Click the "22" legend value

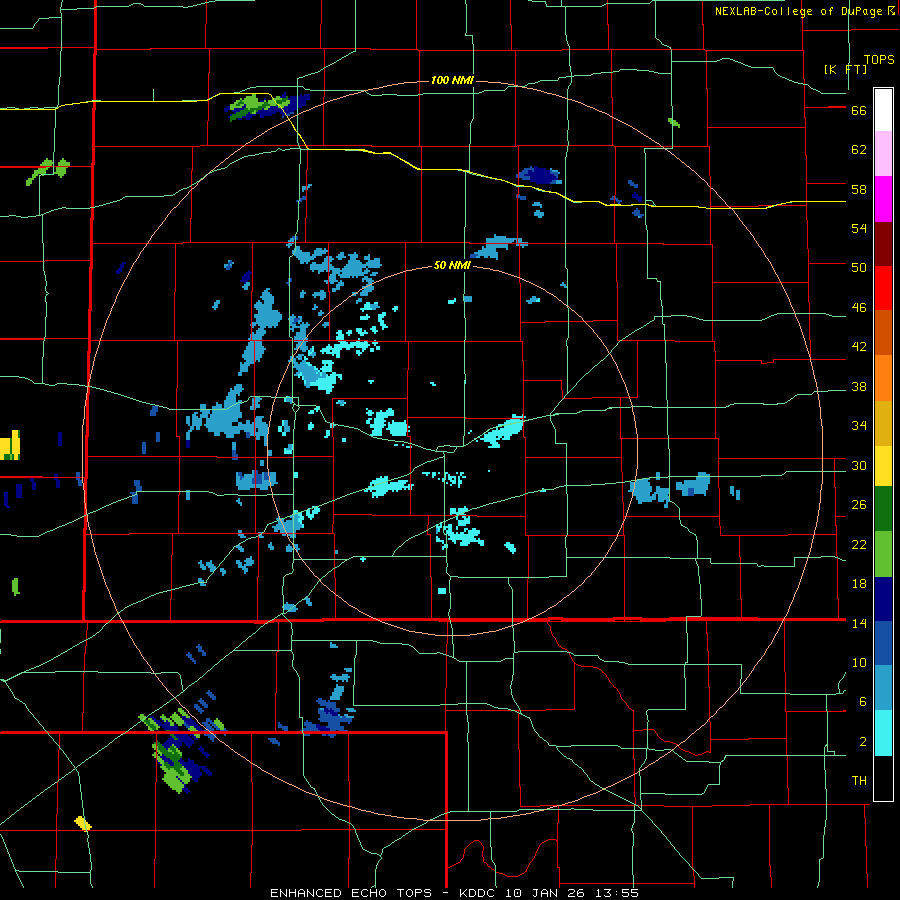coord(859,545)
